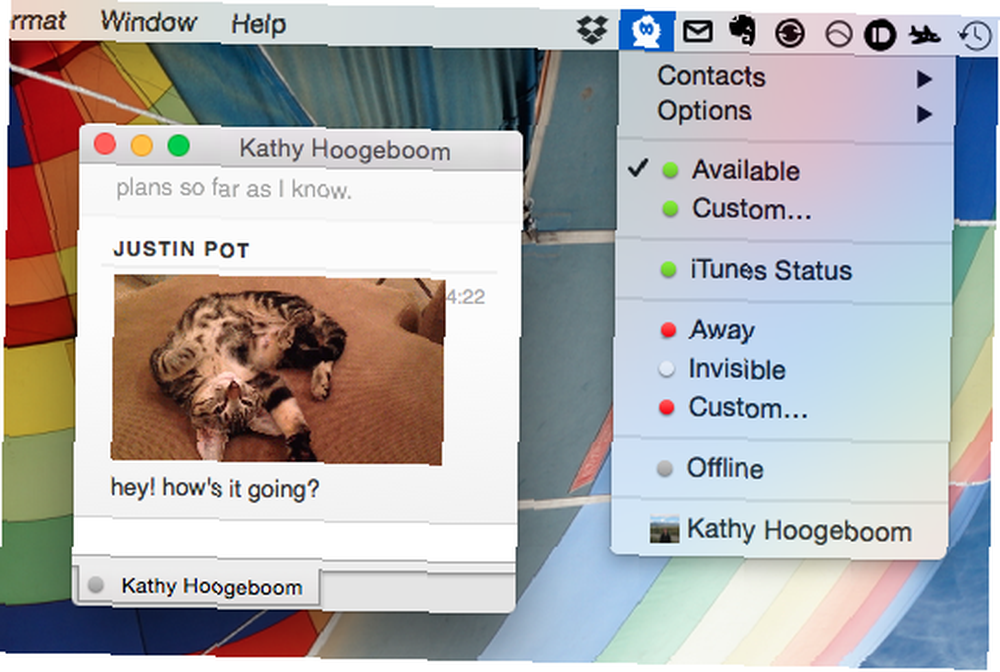Click the circular arrow sync menu bar icon
1000x672 pixels.
point(790,33)
